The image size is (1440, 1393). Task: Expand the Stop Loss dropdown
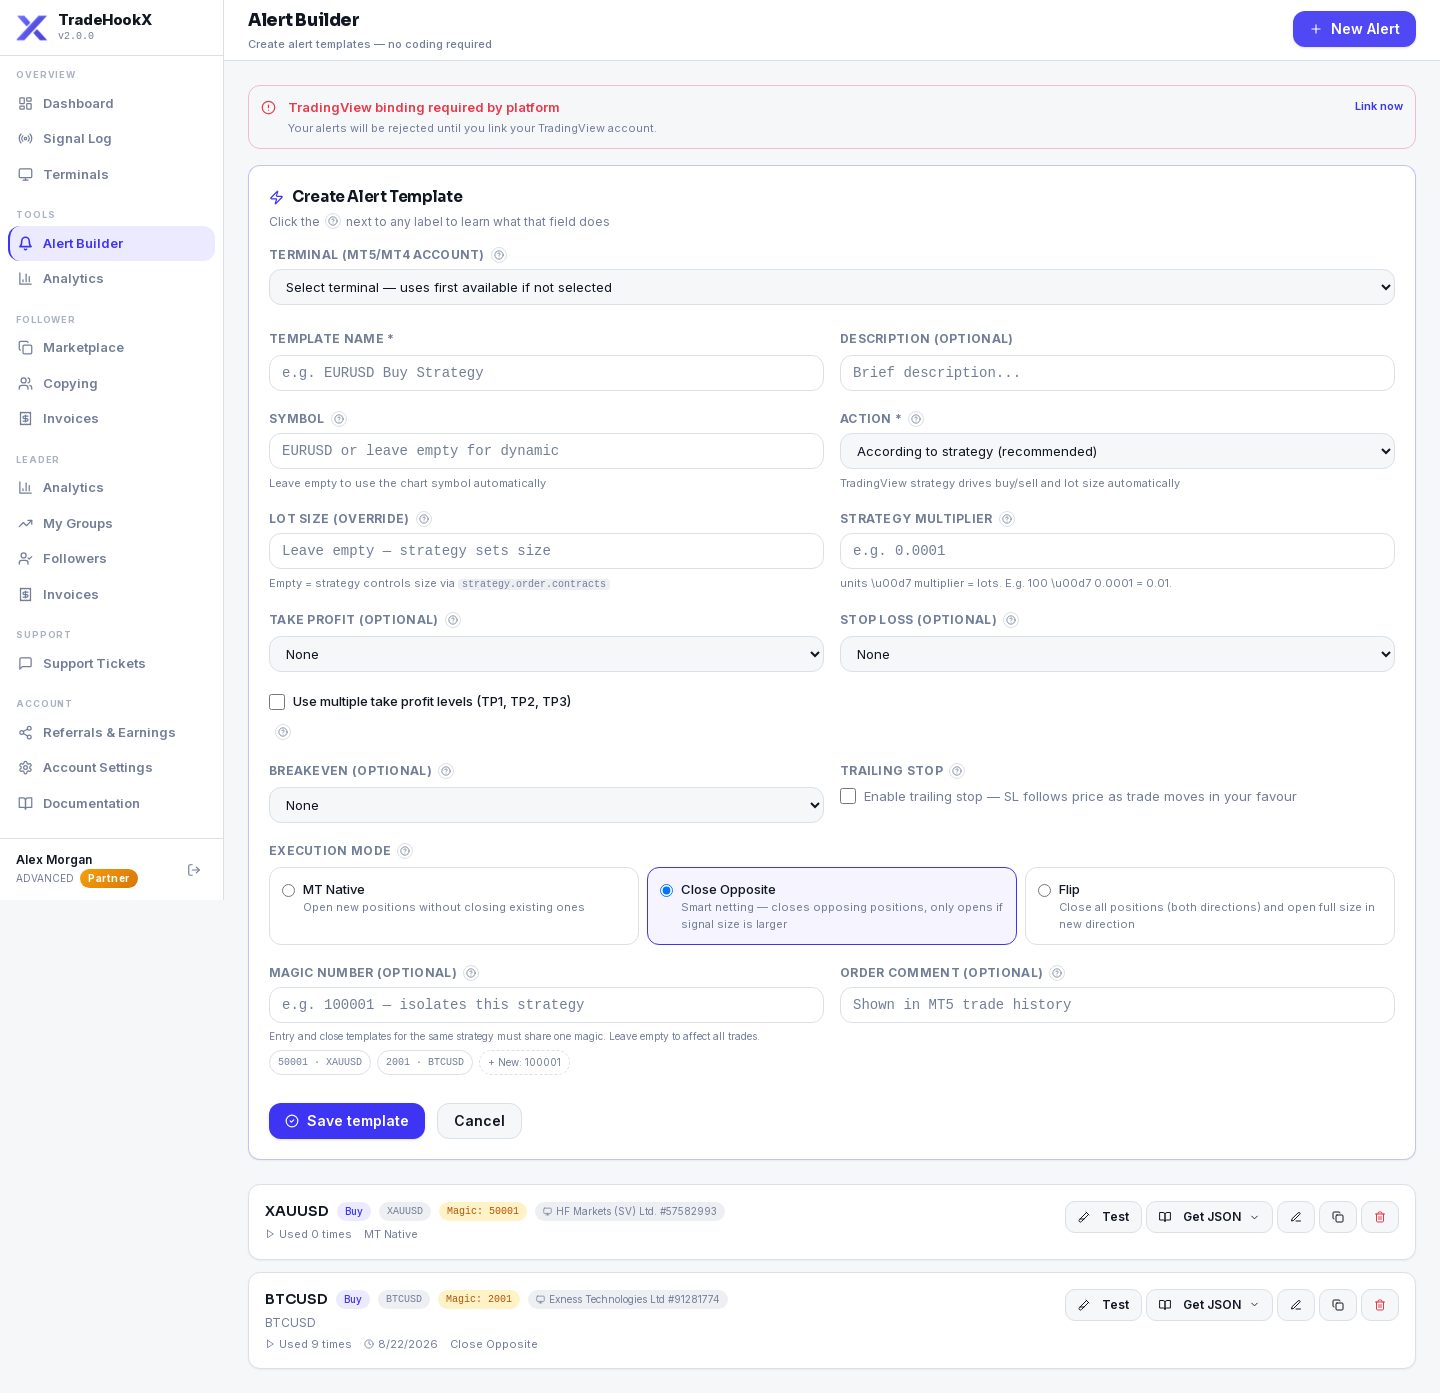pyautogui.click(x=1117, y=654)
